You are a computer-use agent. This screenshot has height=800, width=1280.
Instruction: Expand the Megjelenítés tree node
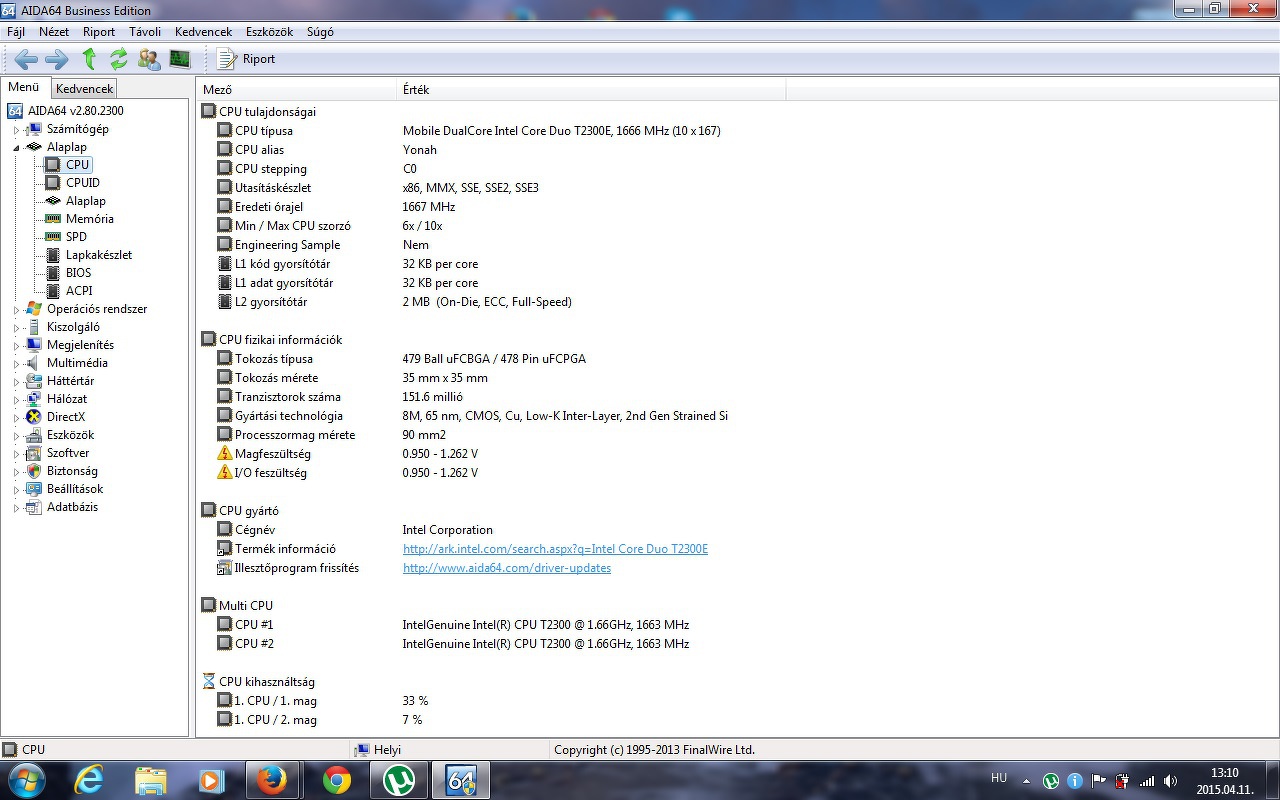click(16, 345)
